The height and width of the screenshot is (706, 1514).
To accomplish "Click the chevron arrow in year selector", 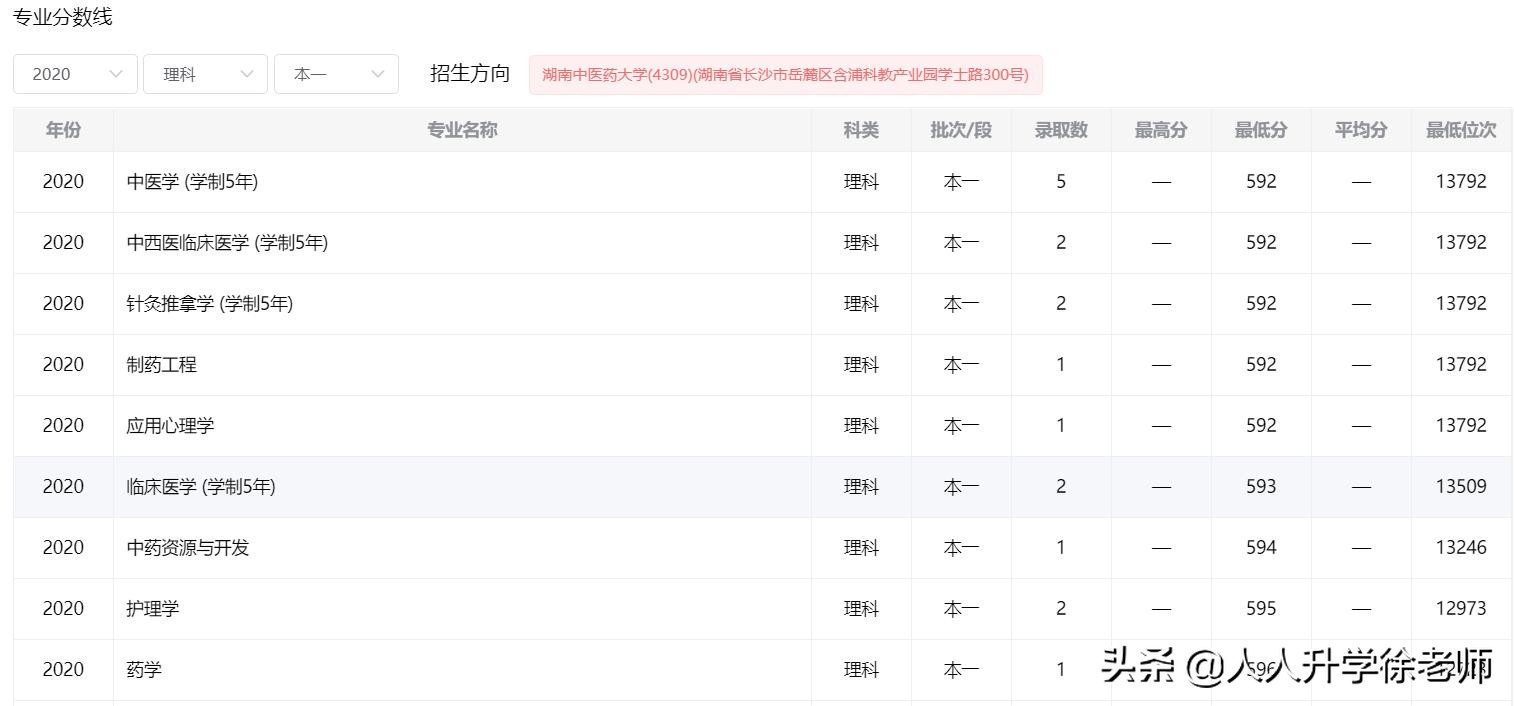I will (x=116, y=74).
